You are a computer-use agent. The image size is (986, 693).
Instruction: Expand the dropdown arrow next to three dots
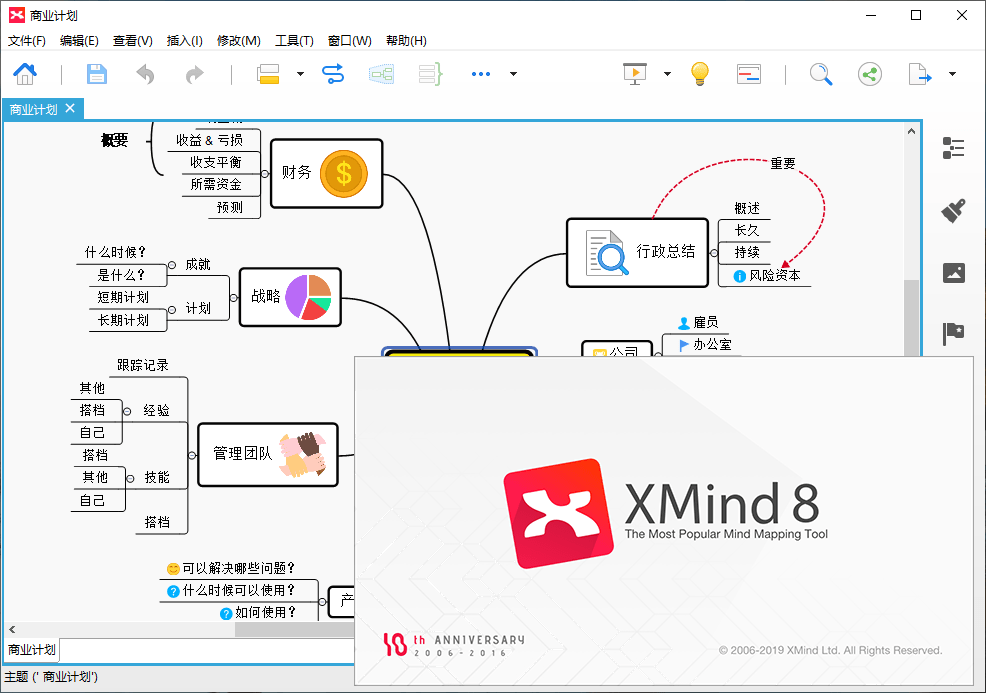coord(513,74)
